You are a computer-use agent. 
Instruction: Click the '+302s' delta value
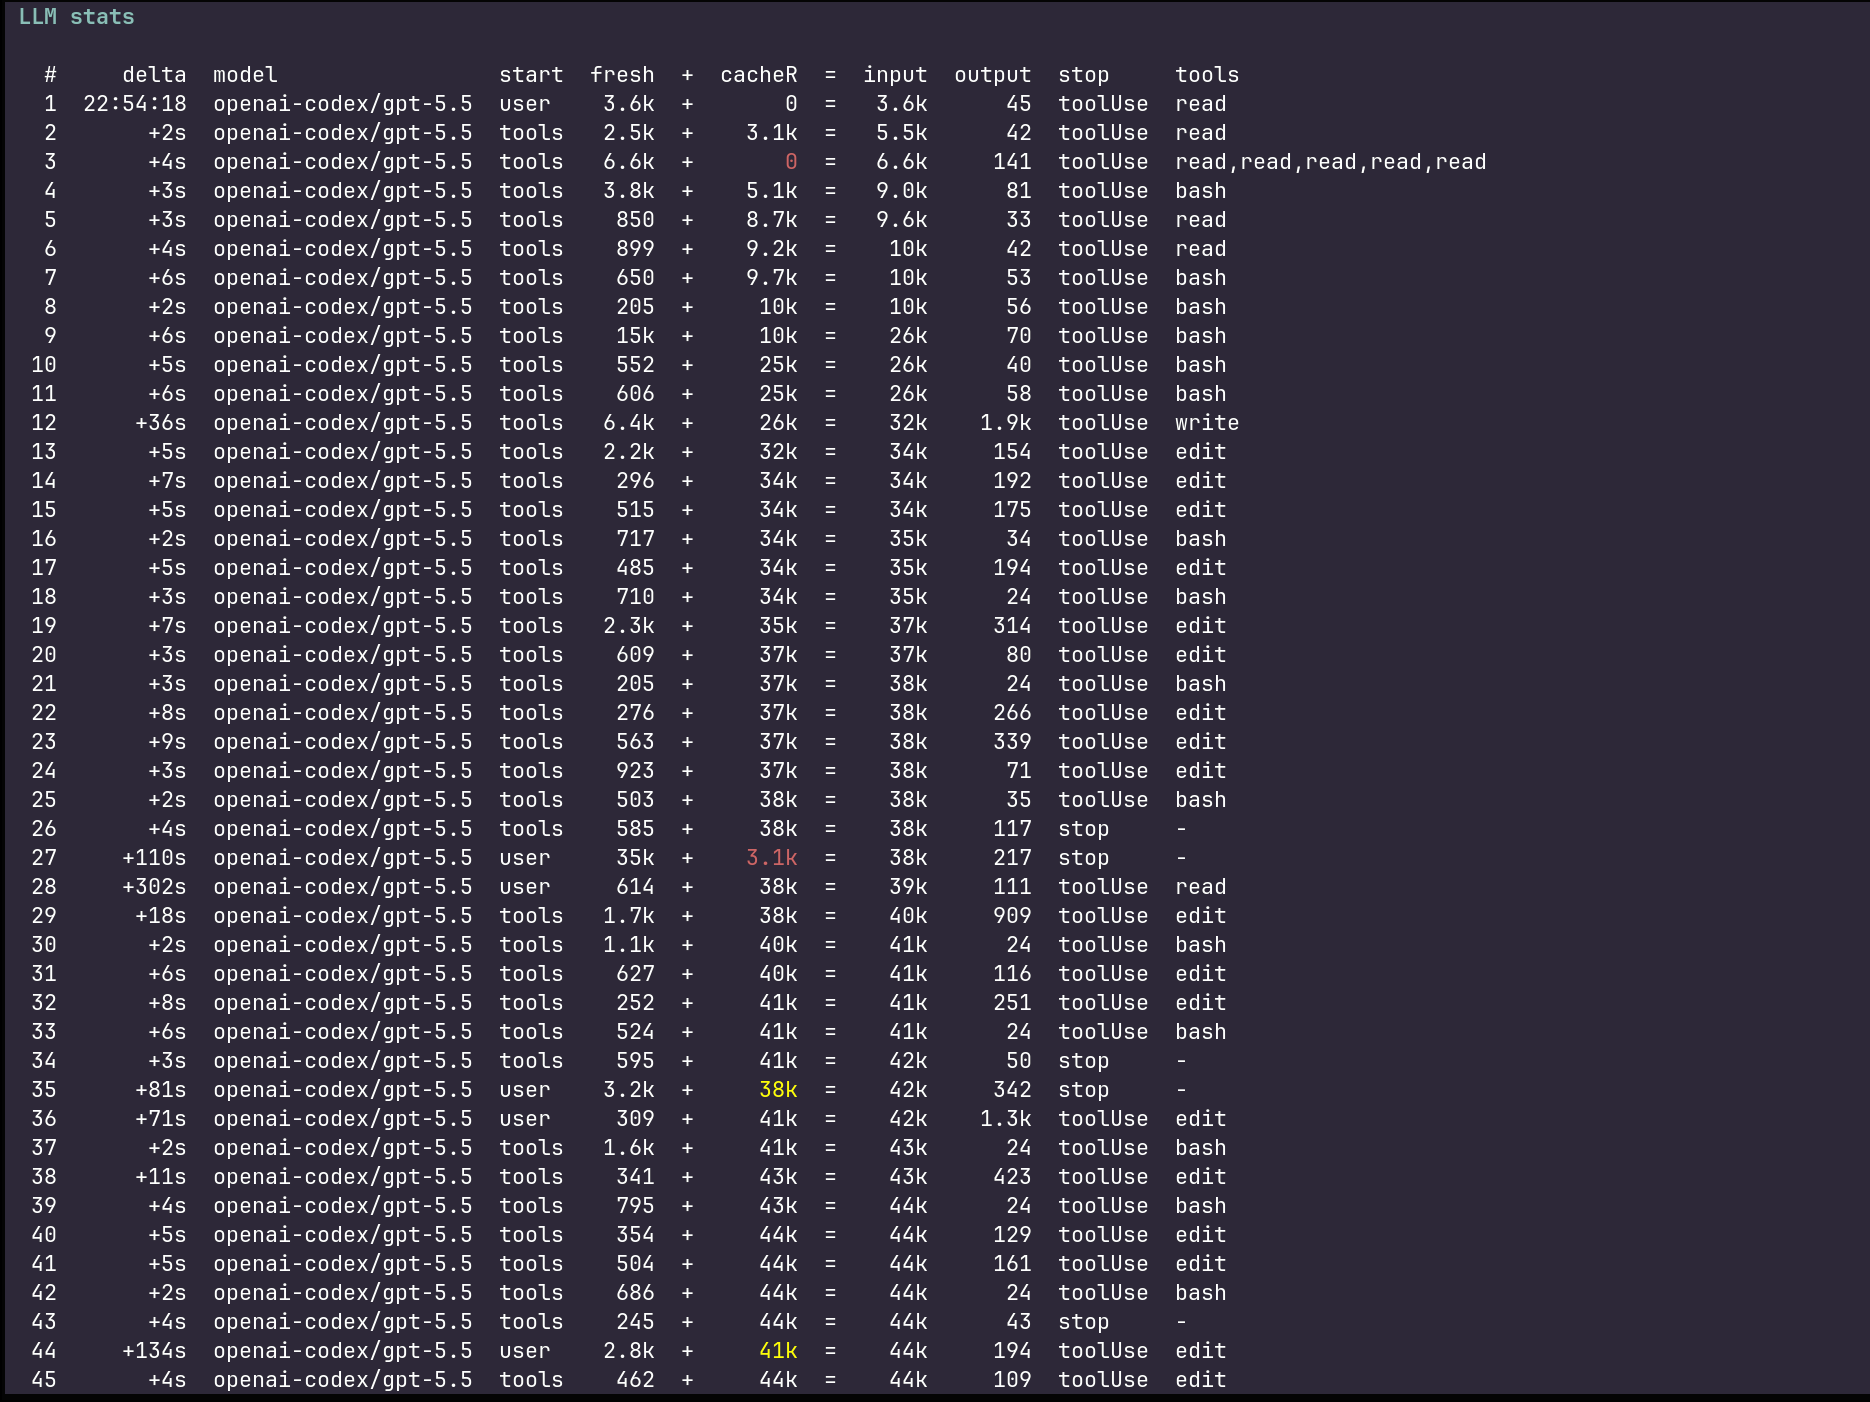(154, 887)
